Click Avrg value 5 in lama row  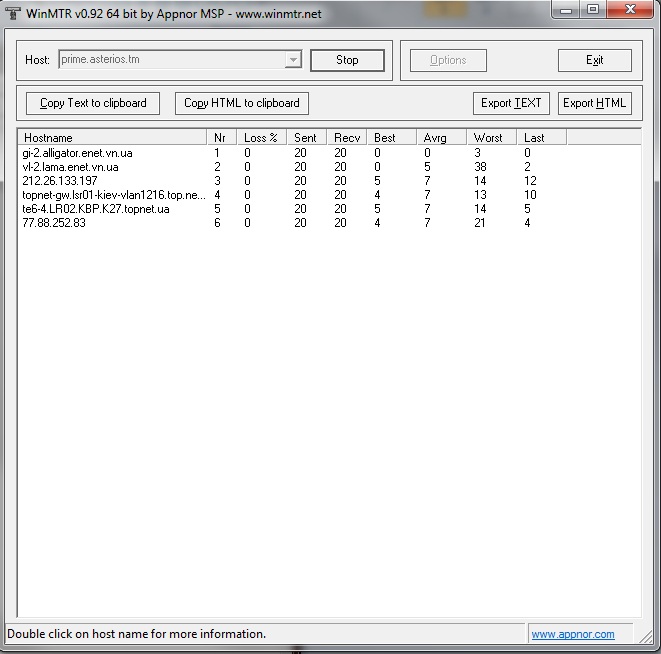427,167
